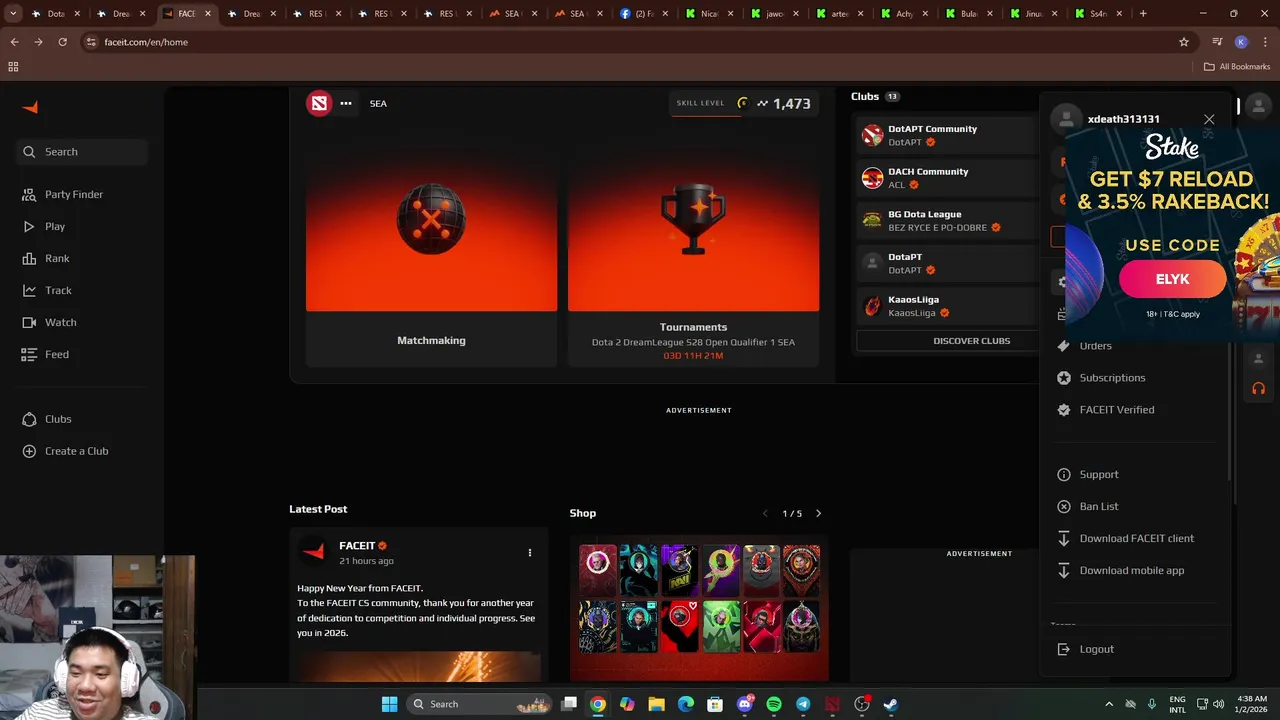The height and width of the screenshot is (720, 1280).
Task: Open the three-dots menu beside SEA
Action: pyautogui.click(x=346, y=103)
